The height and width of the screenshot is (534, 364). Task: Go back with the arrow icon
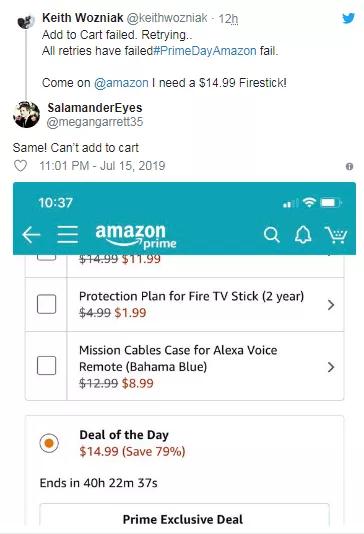pos(31,235)
